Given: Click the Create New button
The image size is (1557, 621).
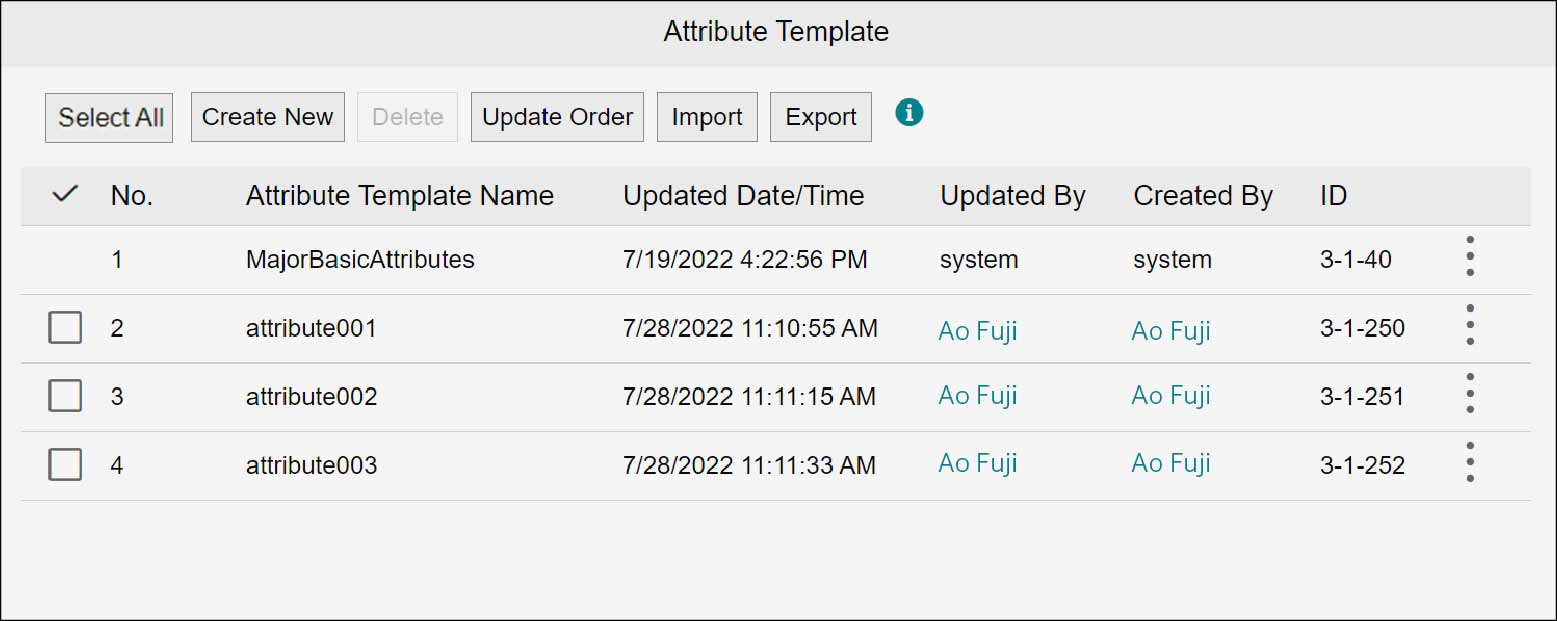Looking at the screenshot, I should pos(267,117).
